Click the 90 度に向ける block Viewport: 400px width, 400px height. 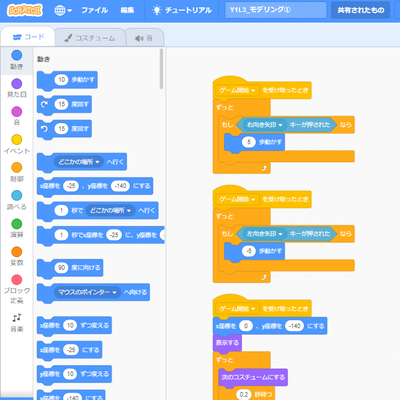[70, 268]
